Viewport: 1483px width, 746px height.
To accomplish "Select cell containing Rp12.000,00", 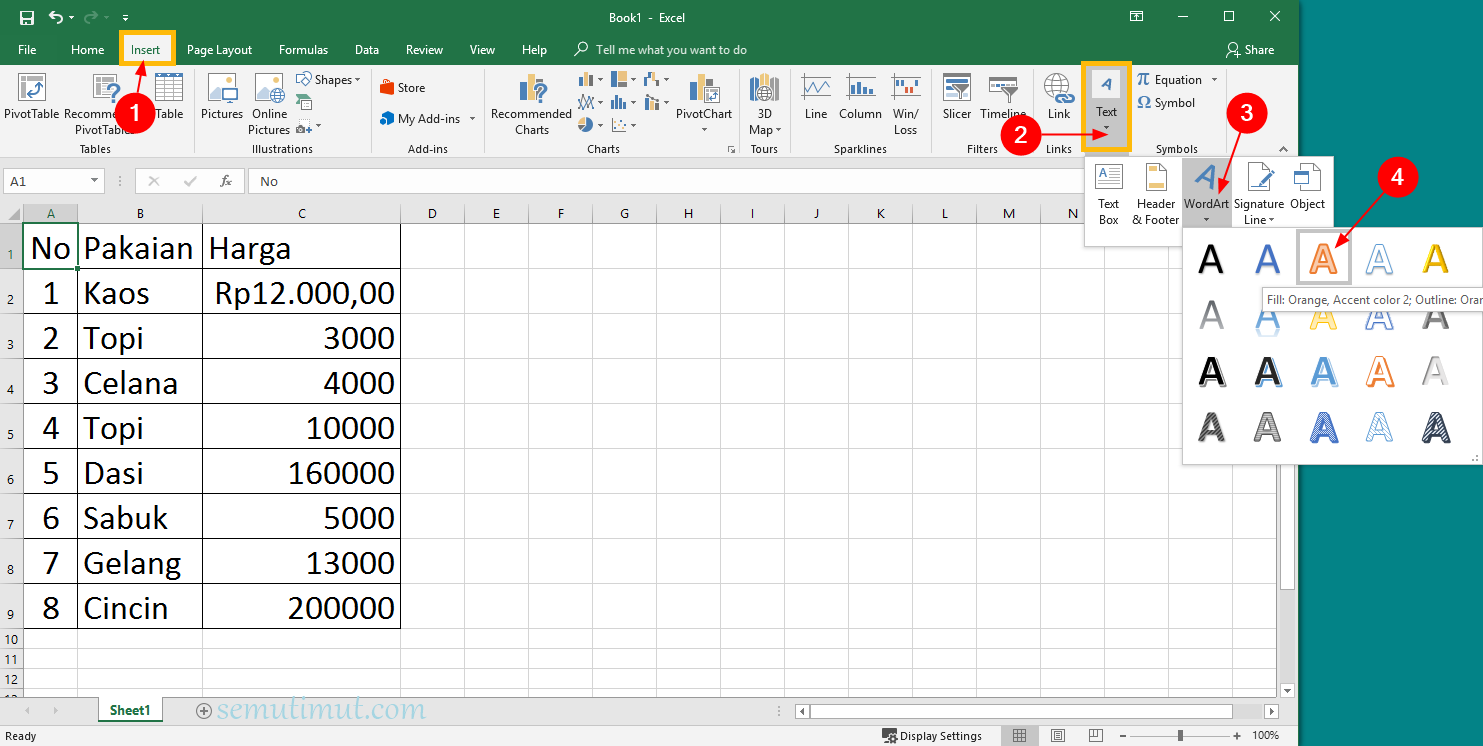I will [301, 292].
